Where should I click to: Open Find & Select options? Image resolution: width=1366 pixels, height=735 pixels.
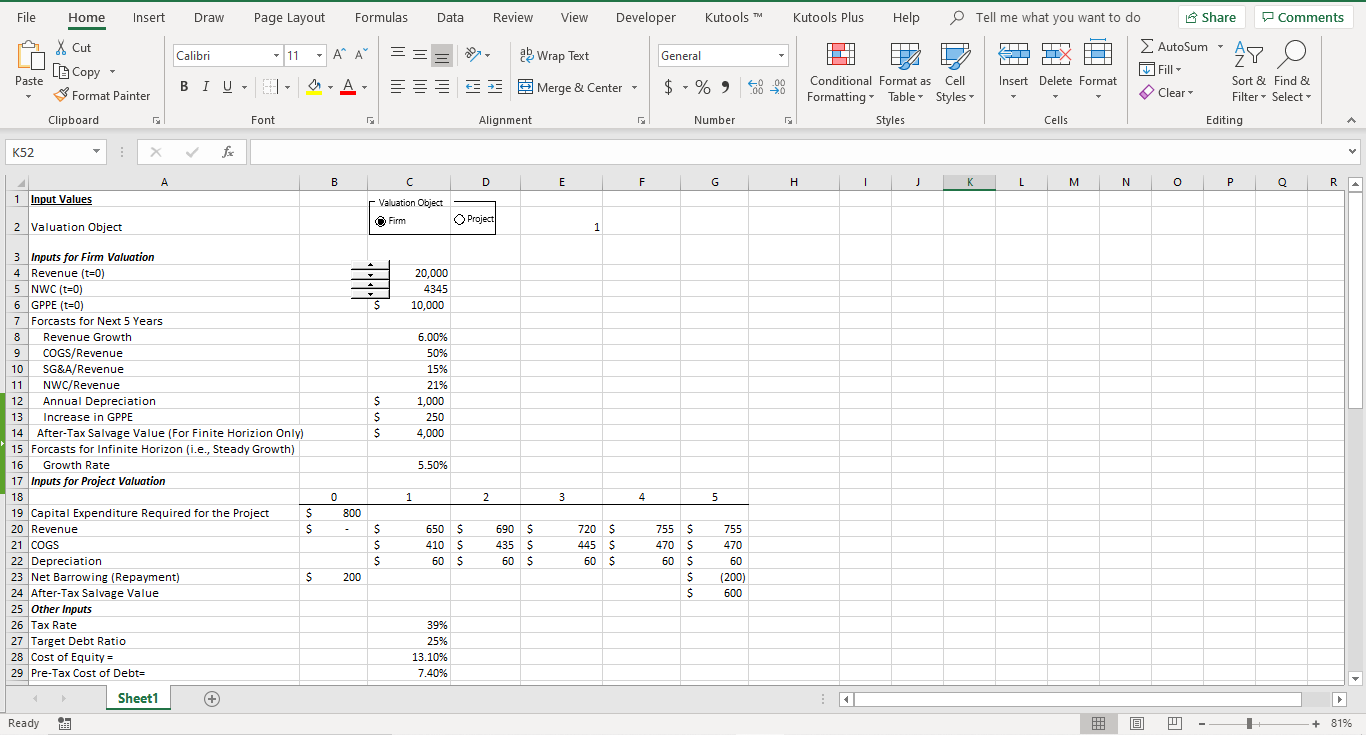point(1291,73)
